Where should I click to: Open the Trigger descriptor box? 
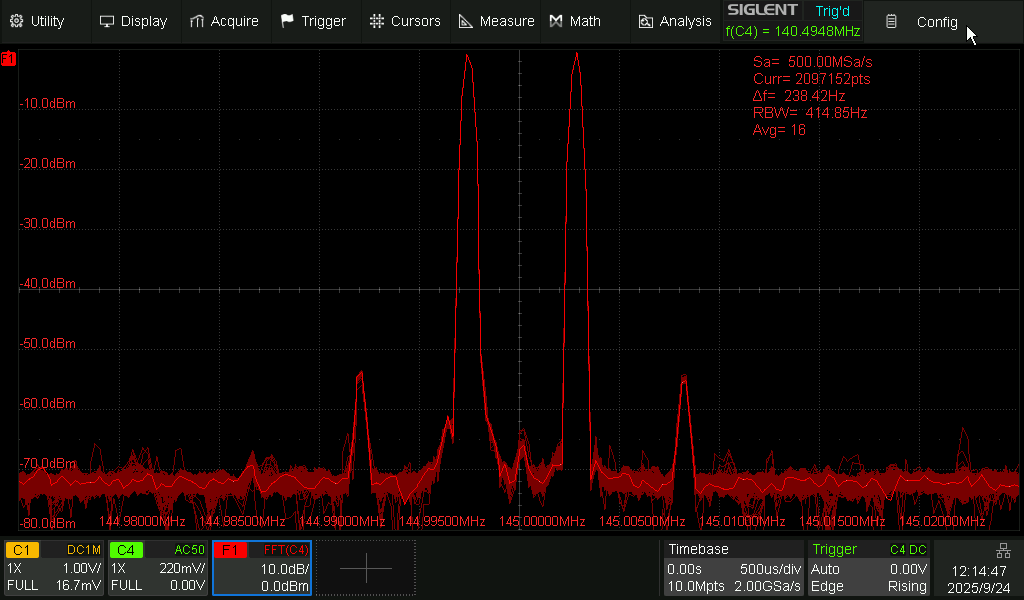(869, 568)
